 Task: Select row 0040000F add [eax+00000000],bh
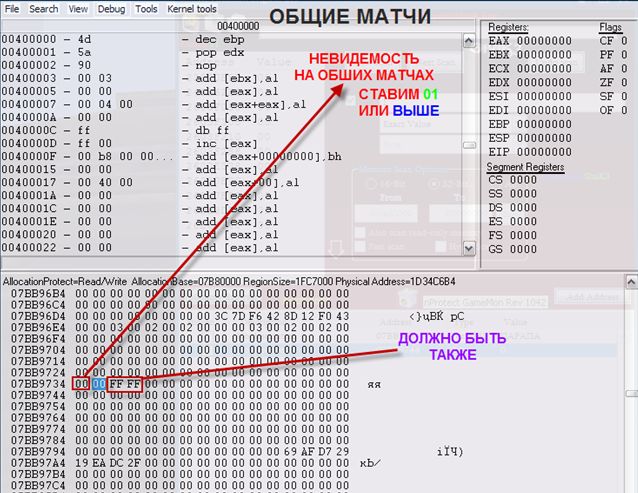[x=232, y=157]
